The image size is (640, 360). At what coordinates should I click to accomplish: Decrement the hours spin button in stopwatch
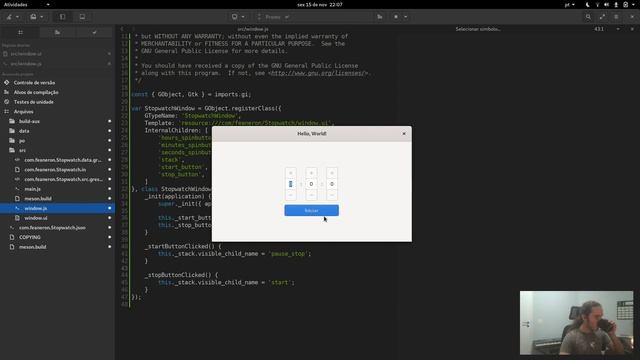[291, 195]
